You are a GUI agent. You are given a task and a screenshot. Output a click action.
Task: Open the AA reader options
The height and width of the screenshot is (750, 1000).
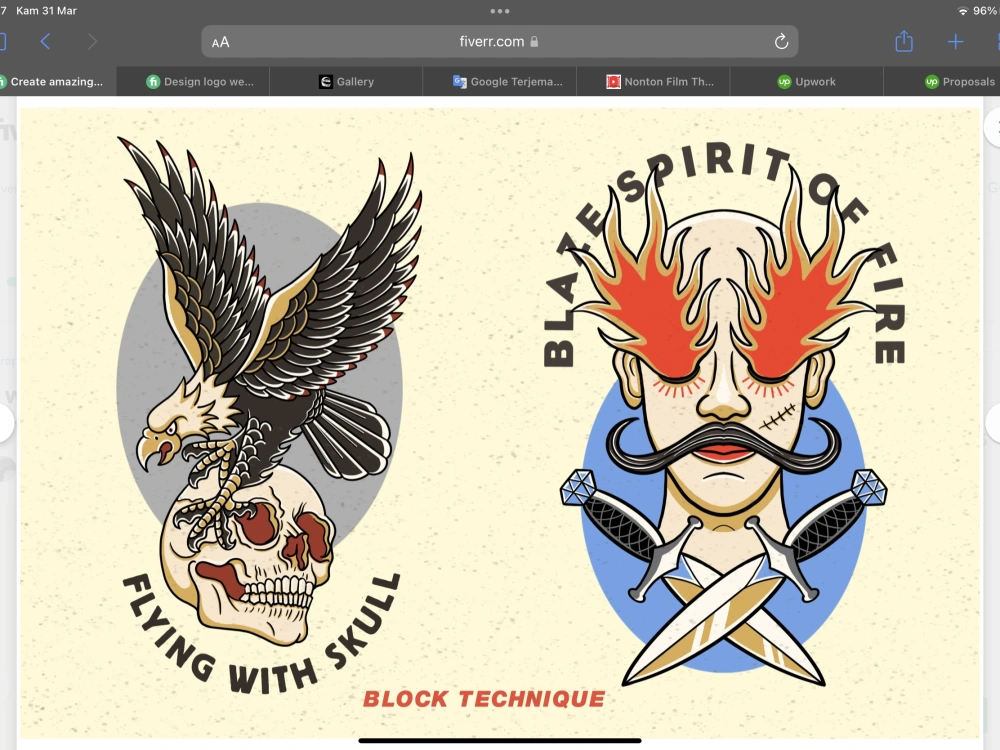click(221, 43)
